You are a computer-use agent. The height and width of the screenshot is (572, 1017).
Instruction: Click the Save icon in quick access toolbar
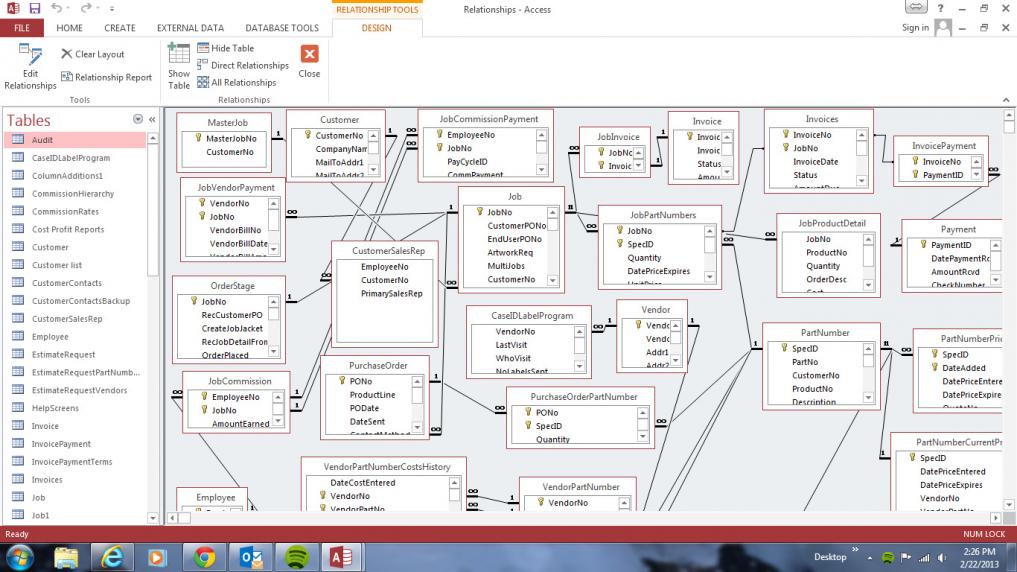[34, 8]
